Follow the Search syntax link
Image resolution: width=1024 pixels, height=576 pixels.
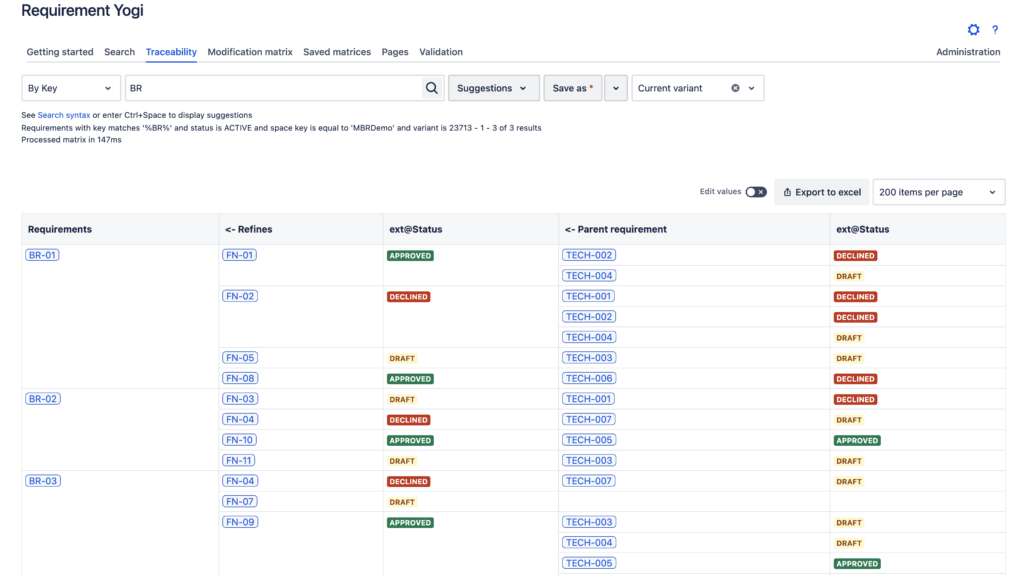coord(64,115)
